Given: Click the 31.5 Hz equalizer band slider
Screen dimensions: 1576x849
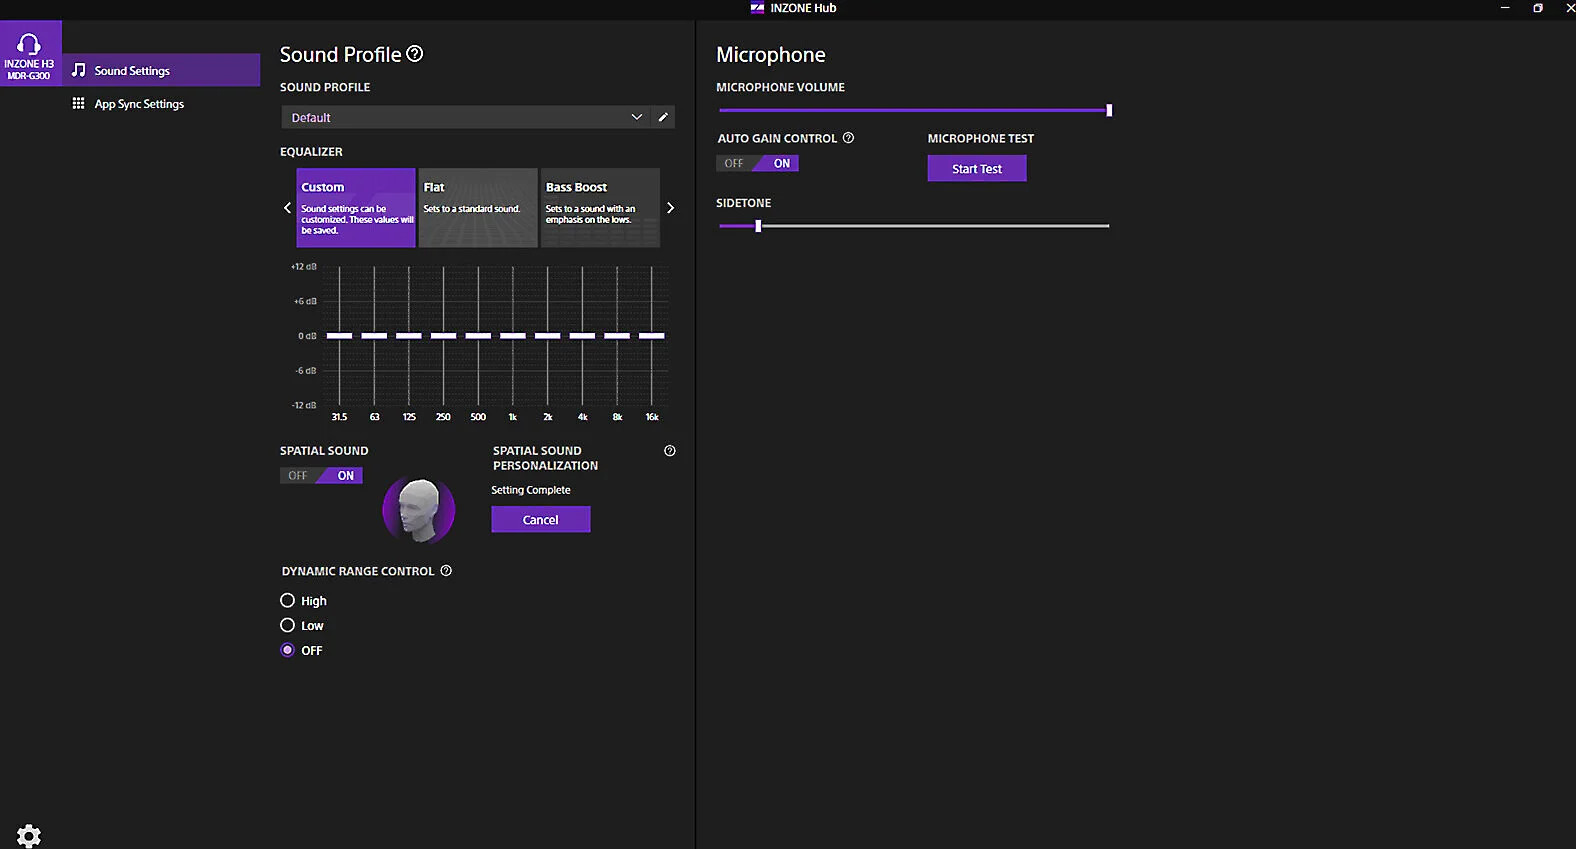Looking at the screenshot, I should pos(340,336).
